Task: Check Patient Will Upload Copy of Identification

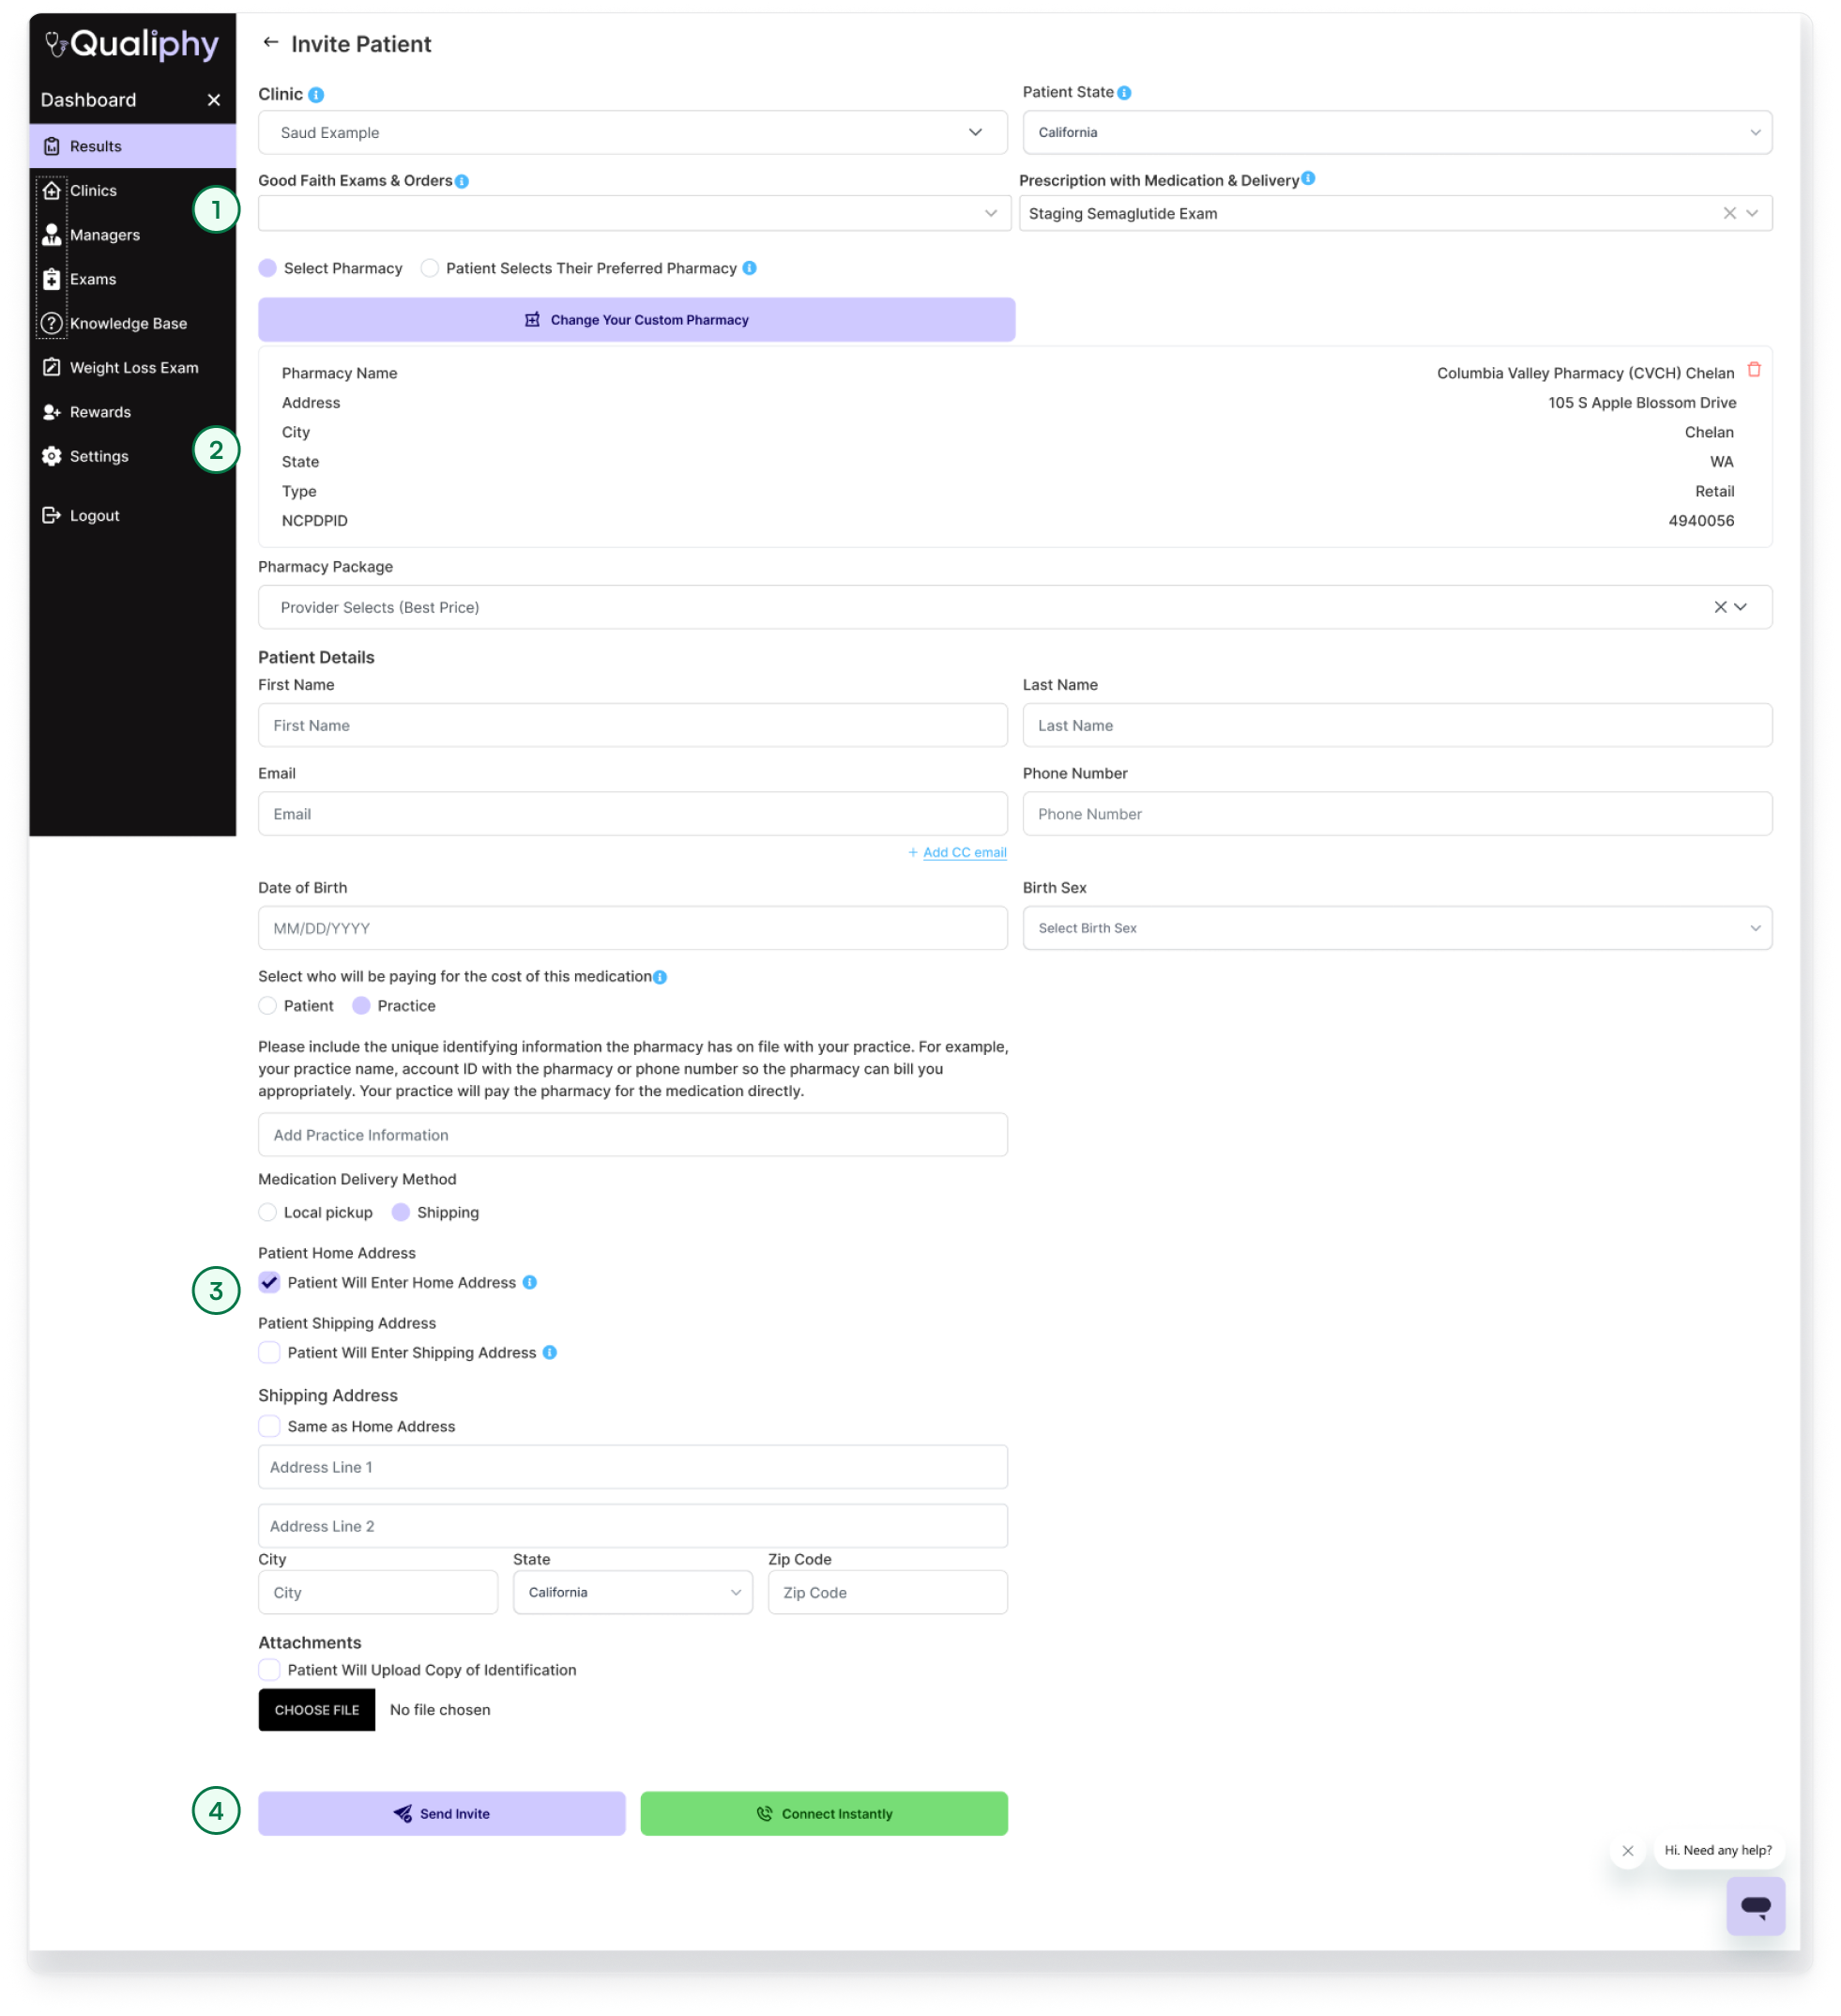Action: click(x=269, y=1670)
